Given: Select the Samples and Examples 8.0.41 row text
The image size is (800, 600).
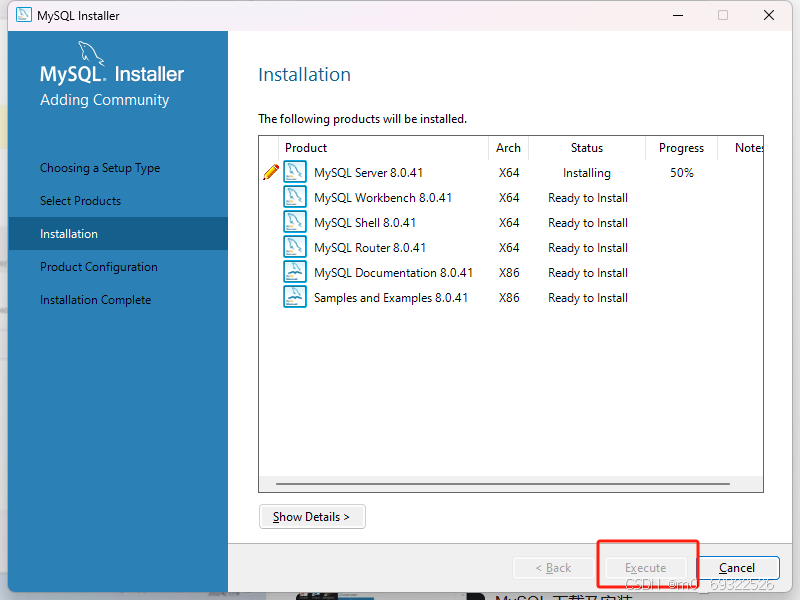Looking at the screenshot, I should pyautogui.click(x=391, y=298).
